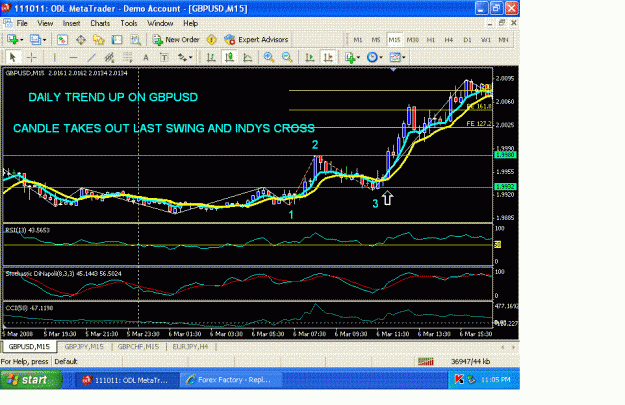
Task: Open the View menu
Action: click(x=45, y=24)
